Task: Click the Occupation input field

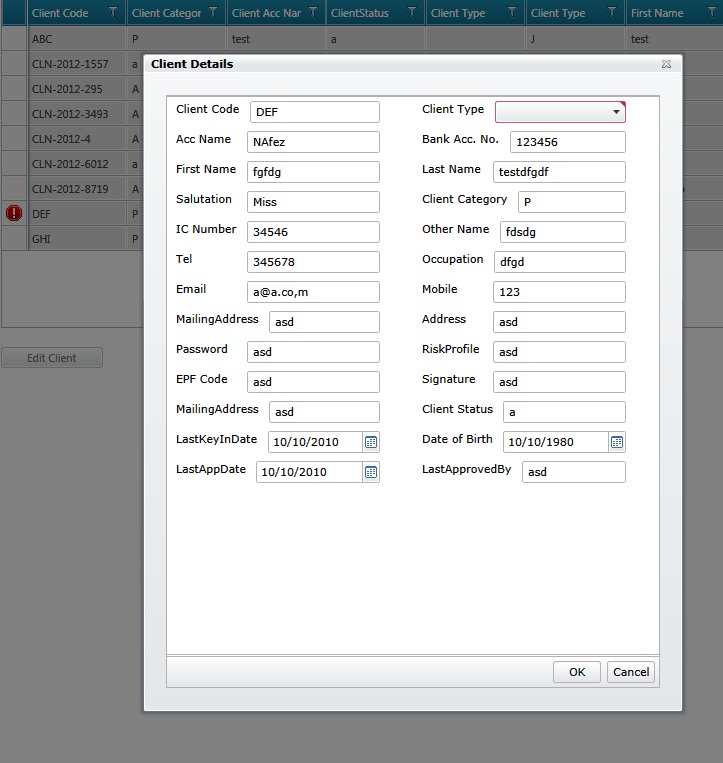Action: [560, 262]
